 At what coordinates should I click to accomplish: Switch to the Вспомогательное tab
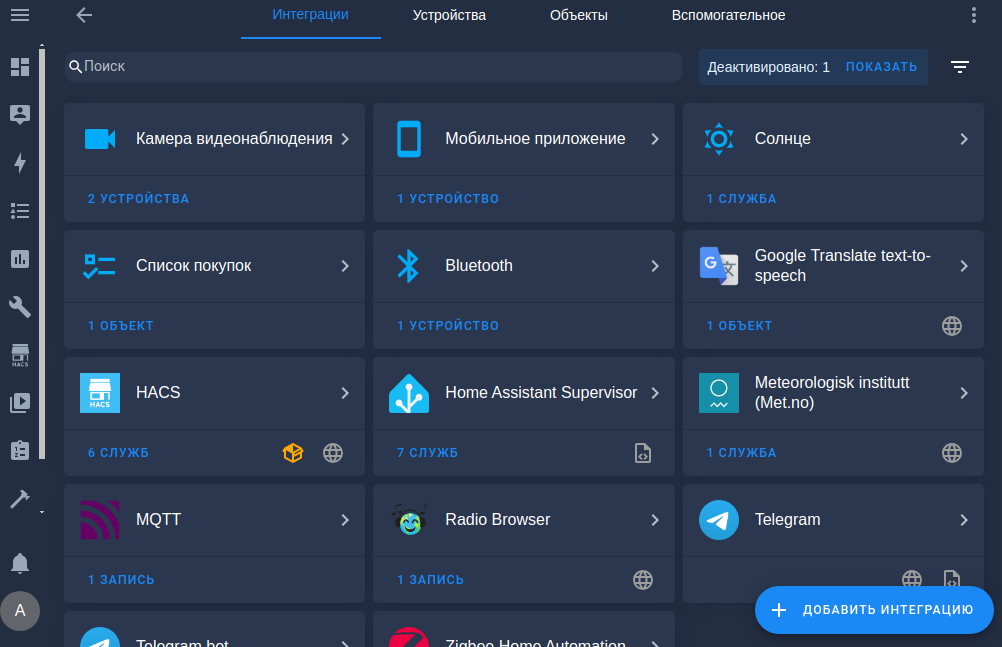[x=728, y=15]
